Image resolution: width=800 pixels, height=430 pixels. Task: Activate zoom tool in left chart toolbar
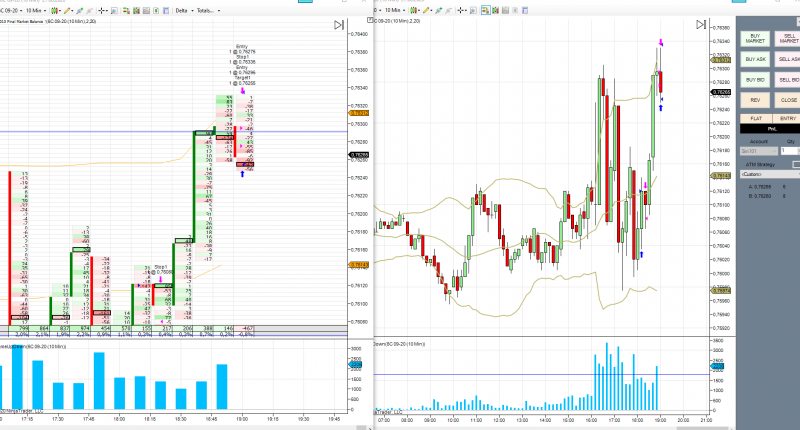(x=113, y=10)
